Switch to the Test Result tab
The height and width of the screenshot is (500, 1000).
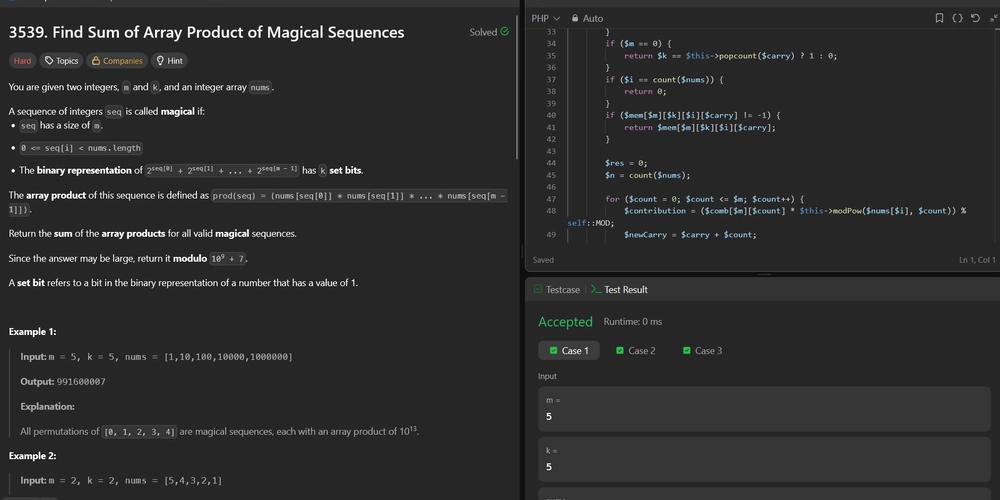625,290
